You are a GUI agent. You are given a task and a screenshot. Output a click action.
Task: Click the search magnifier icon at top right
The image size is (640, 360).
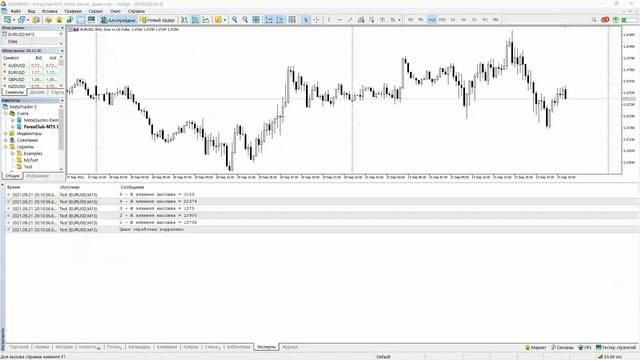coord(594,20)
